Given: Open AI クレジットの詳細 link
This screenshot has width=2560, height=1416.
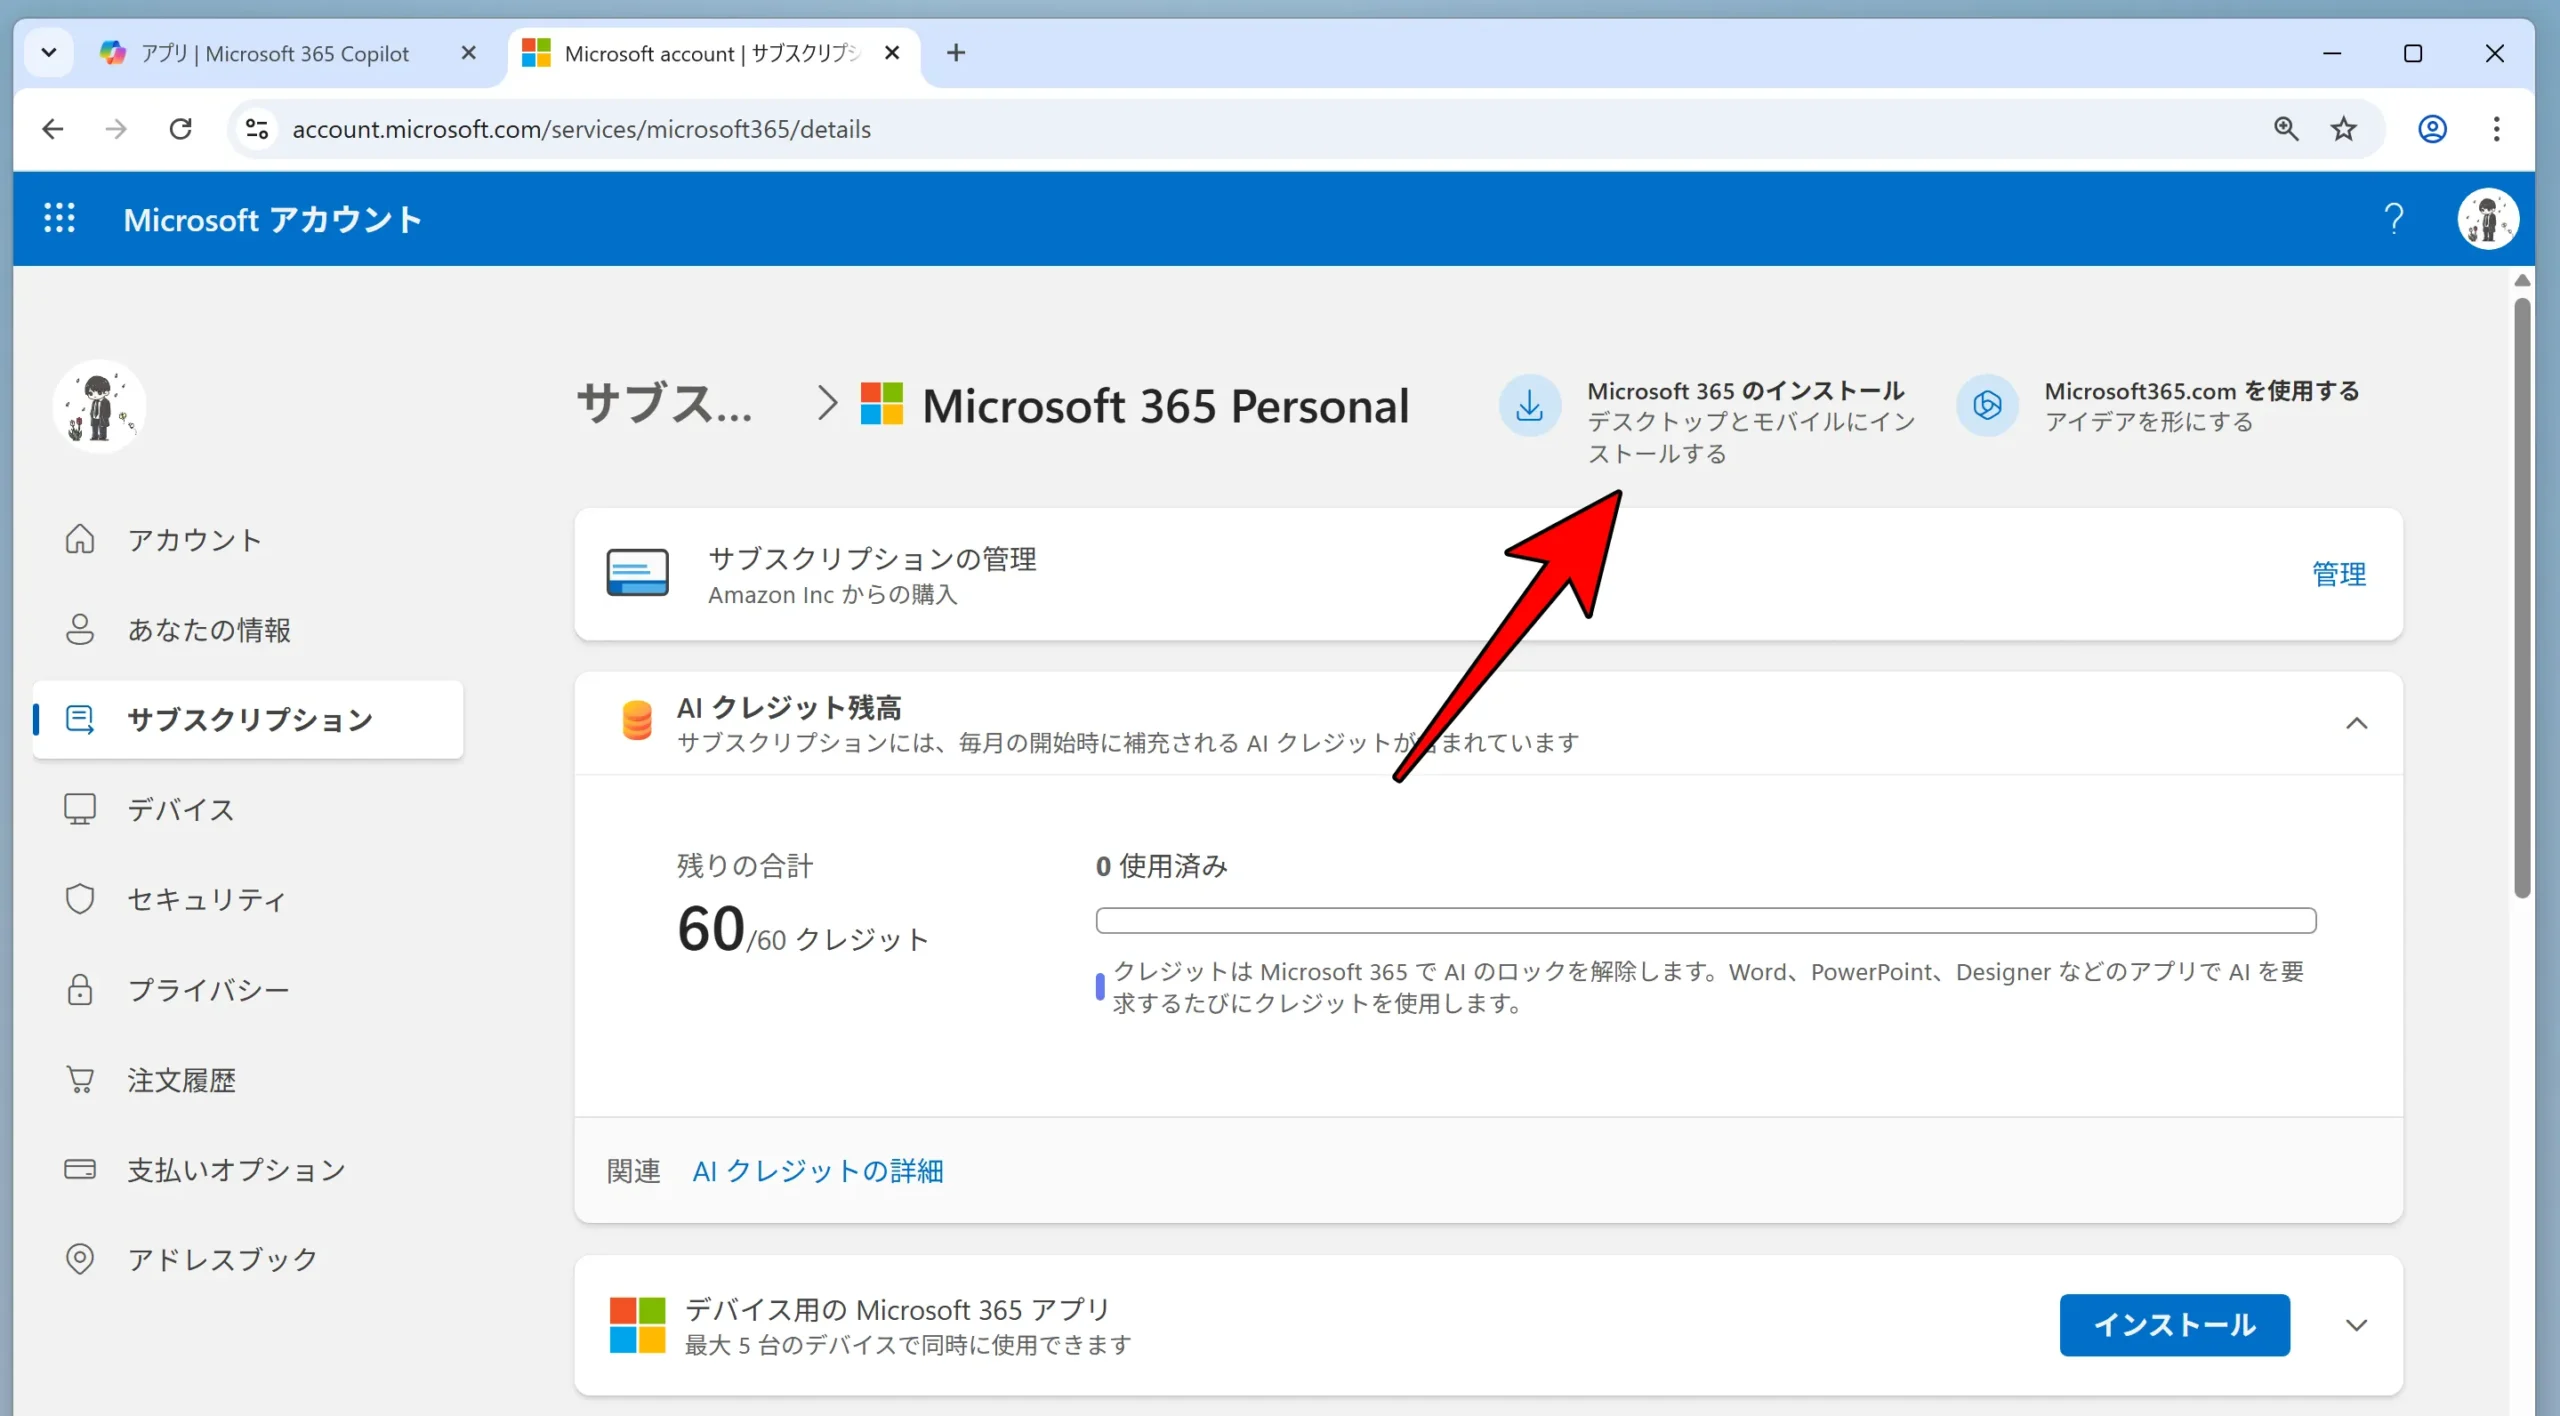Looking at the screenshot, I should click(x=818, y=1171).
